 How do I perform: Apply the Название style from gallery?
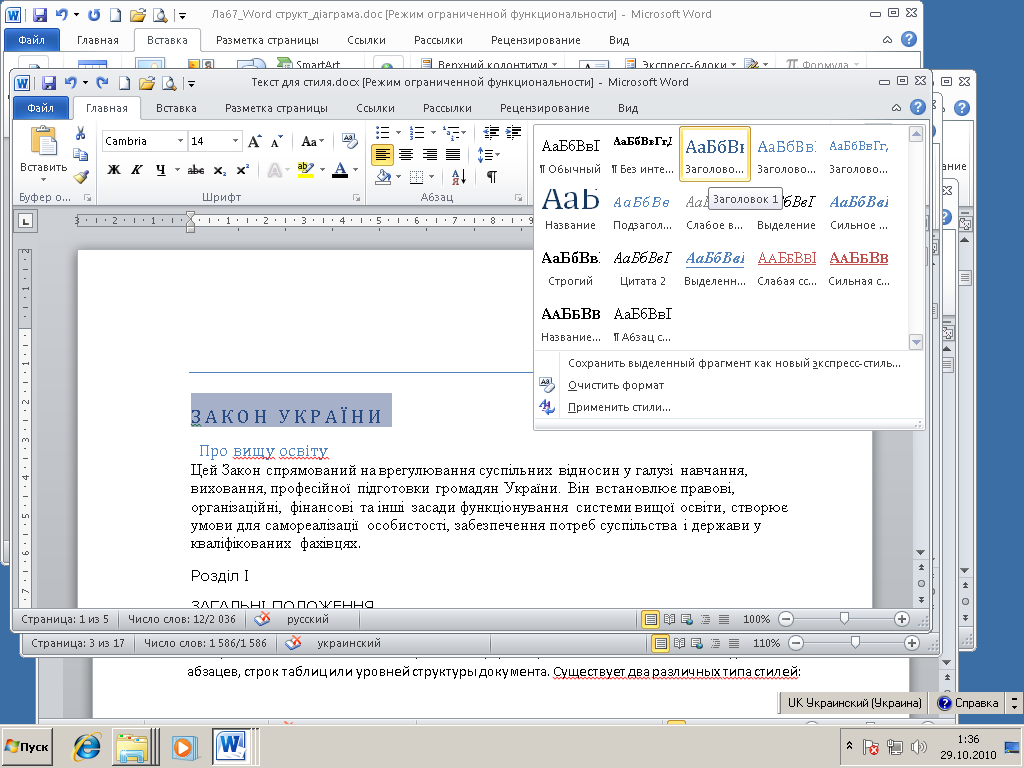click(570, 210)
